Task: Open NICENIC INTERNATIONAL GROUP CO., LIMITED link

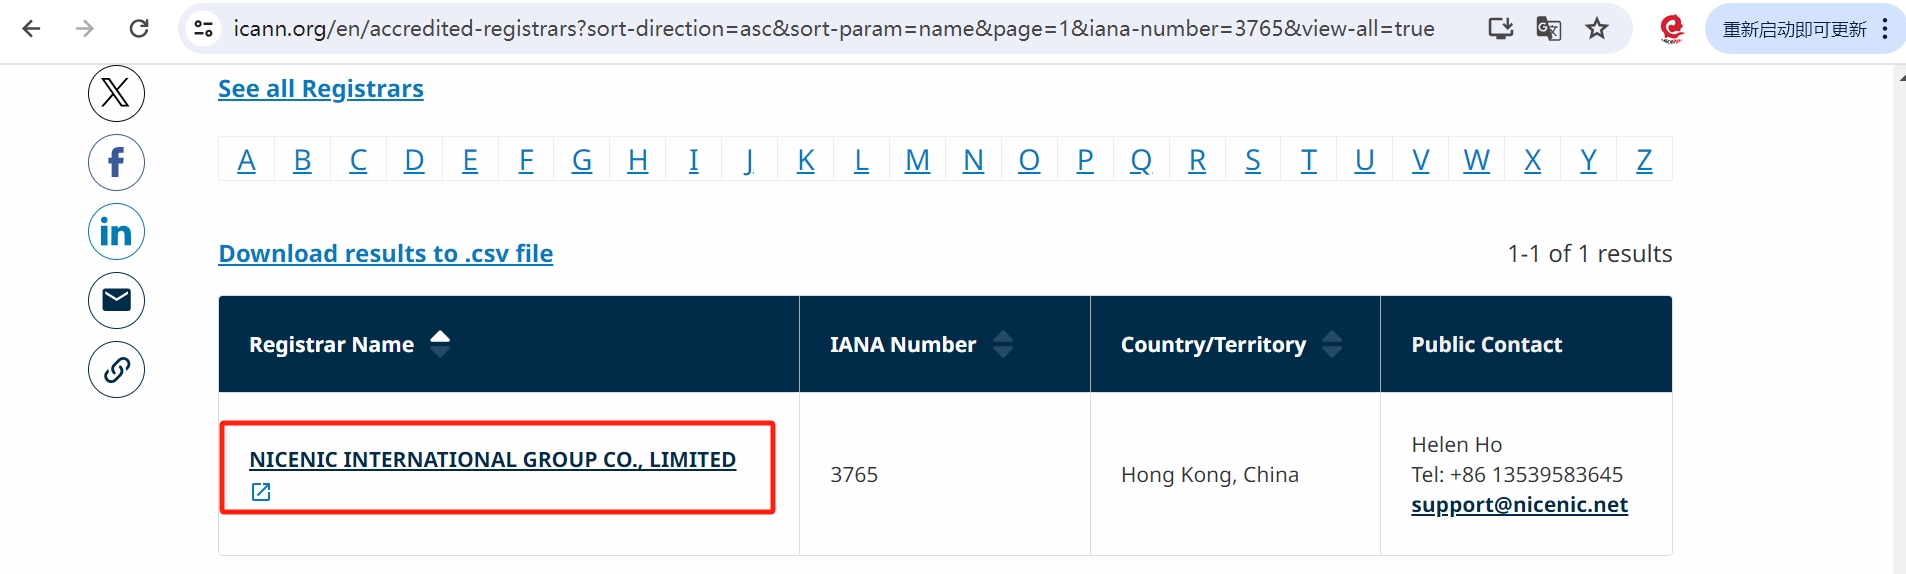Action: pyautogui.click(x=492, y=460)
